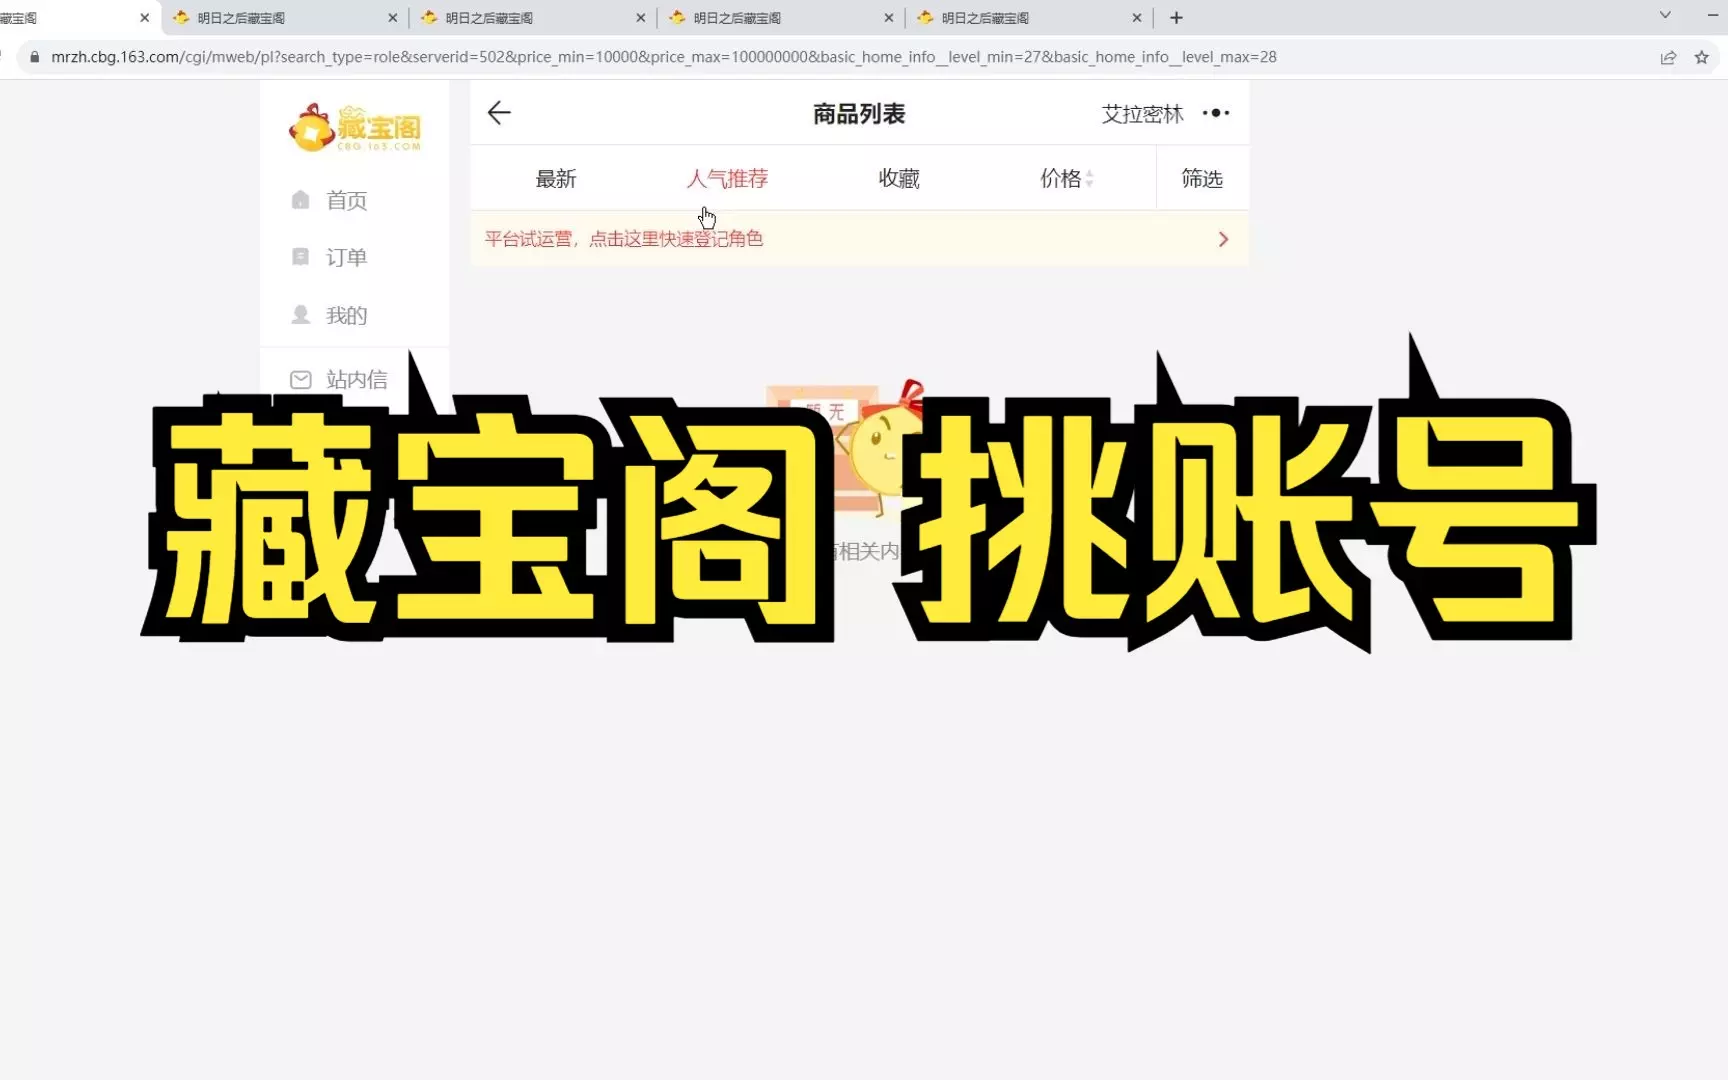1728x1080 pixels.
Task: Close the fifth 明日之后藏宝阁 tab
Action: [x=1136, y=18]
